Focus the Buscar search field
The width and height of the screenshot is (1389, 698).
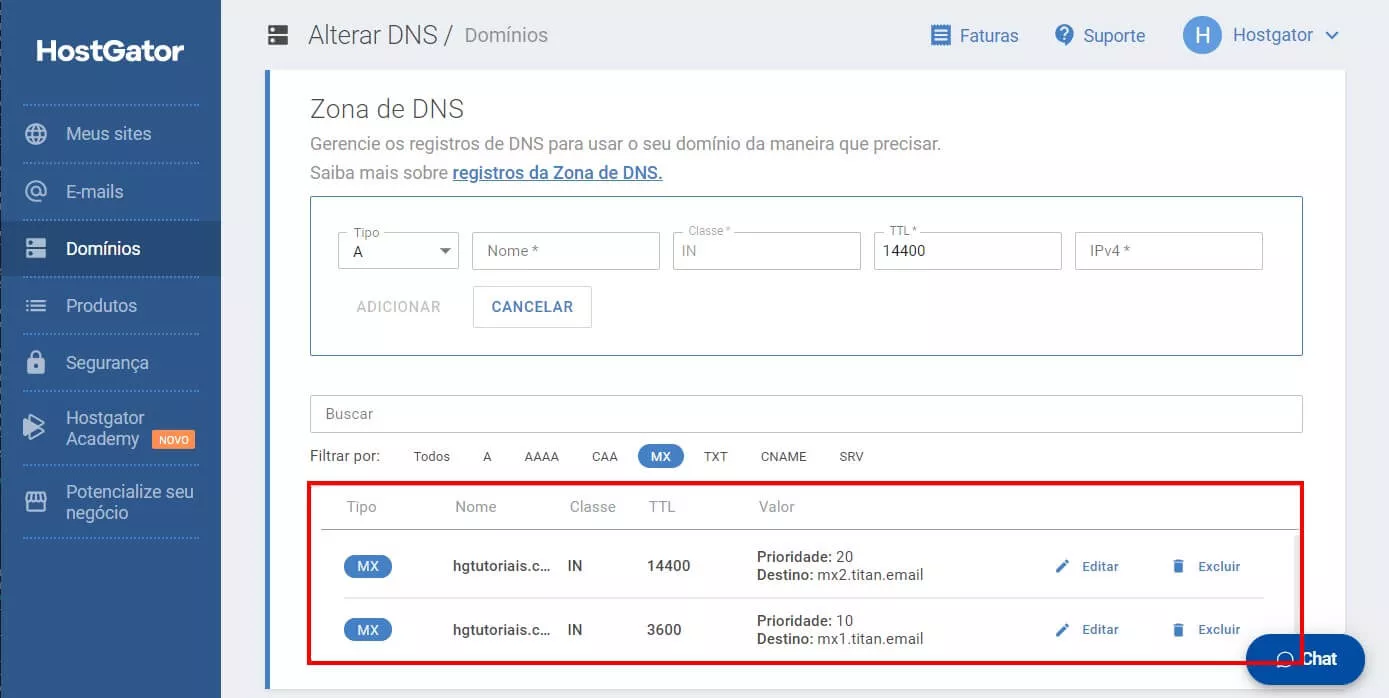pyautogui.click(x=806, y=414)
